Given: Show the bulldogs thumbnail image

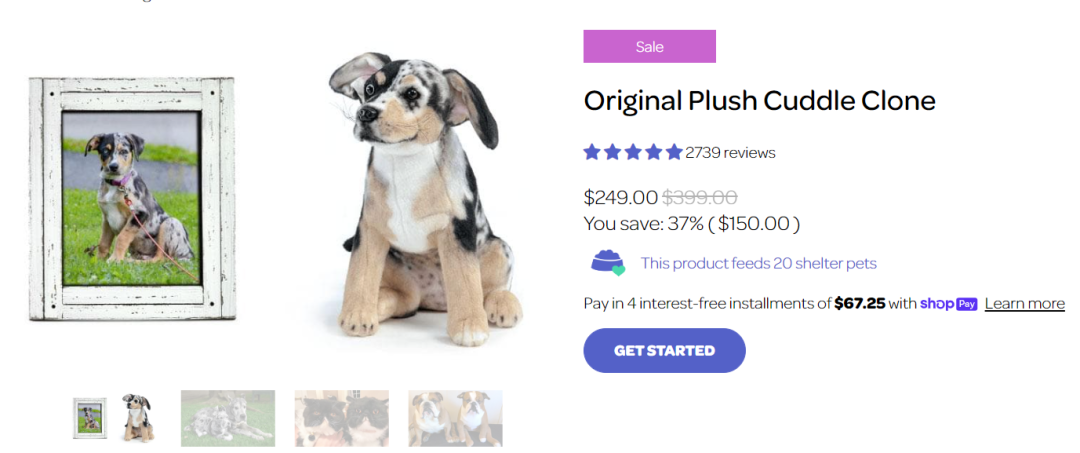Looking at the screenshot, I should [x=455, y=418].
